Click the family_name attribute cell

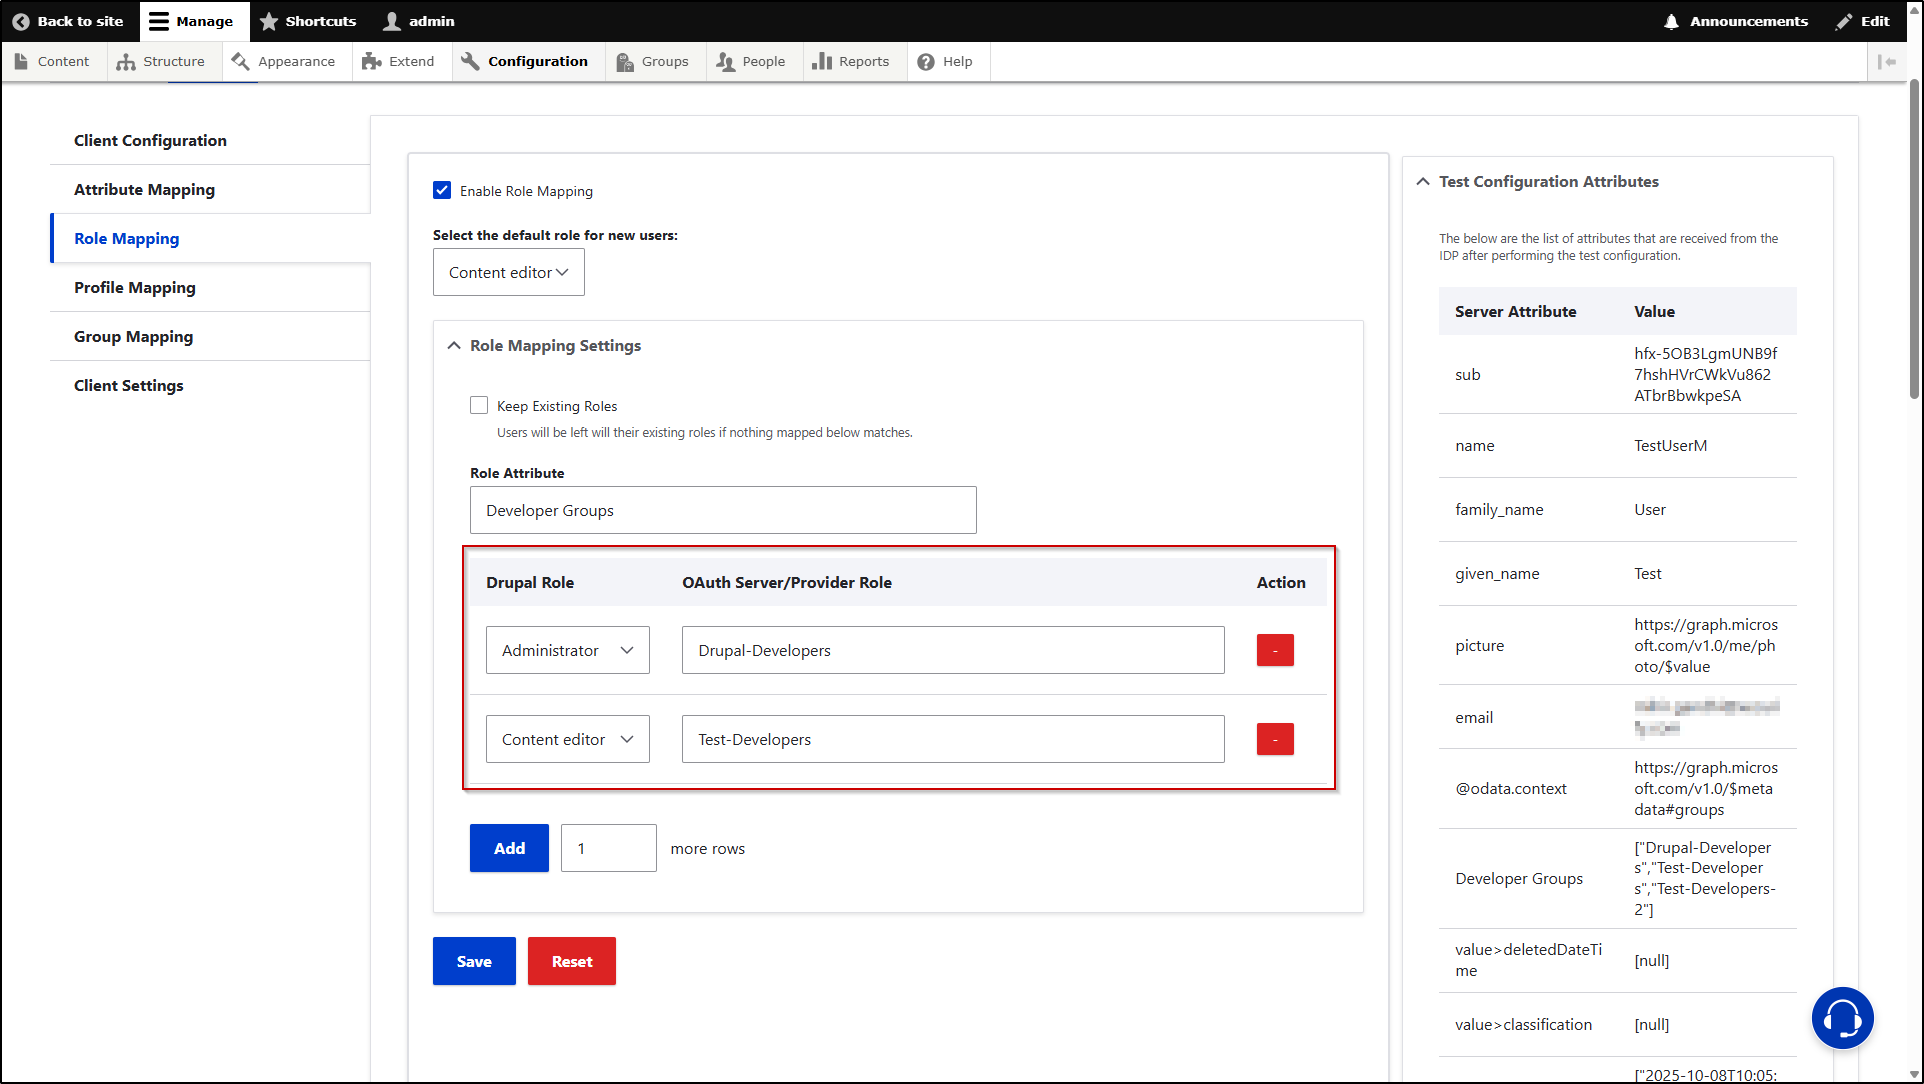(1499, 509)
